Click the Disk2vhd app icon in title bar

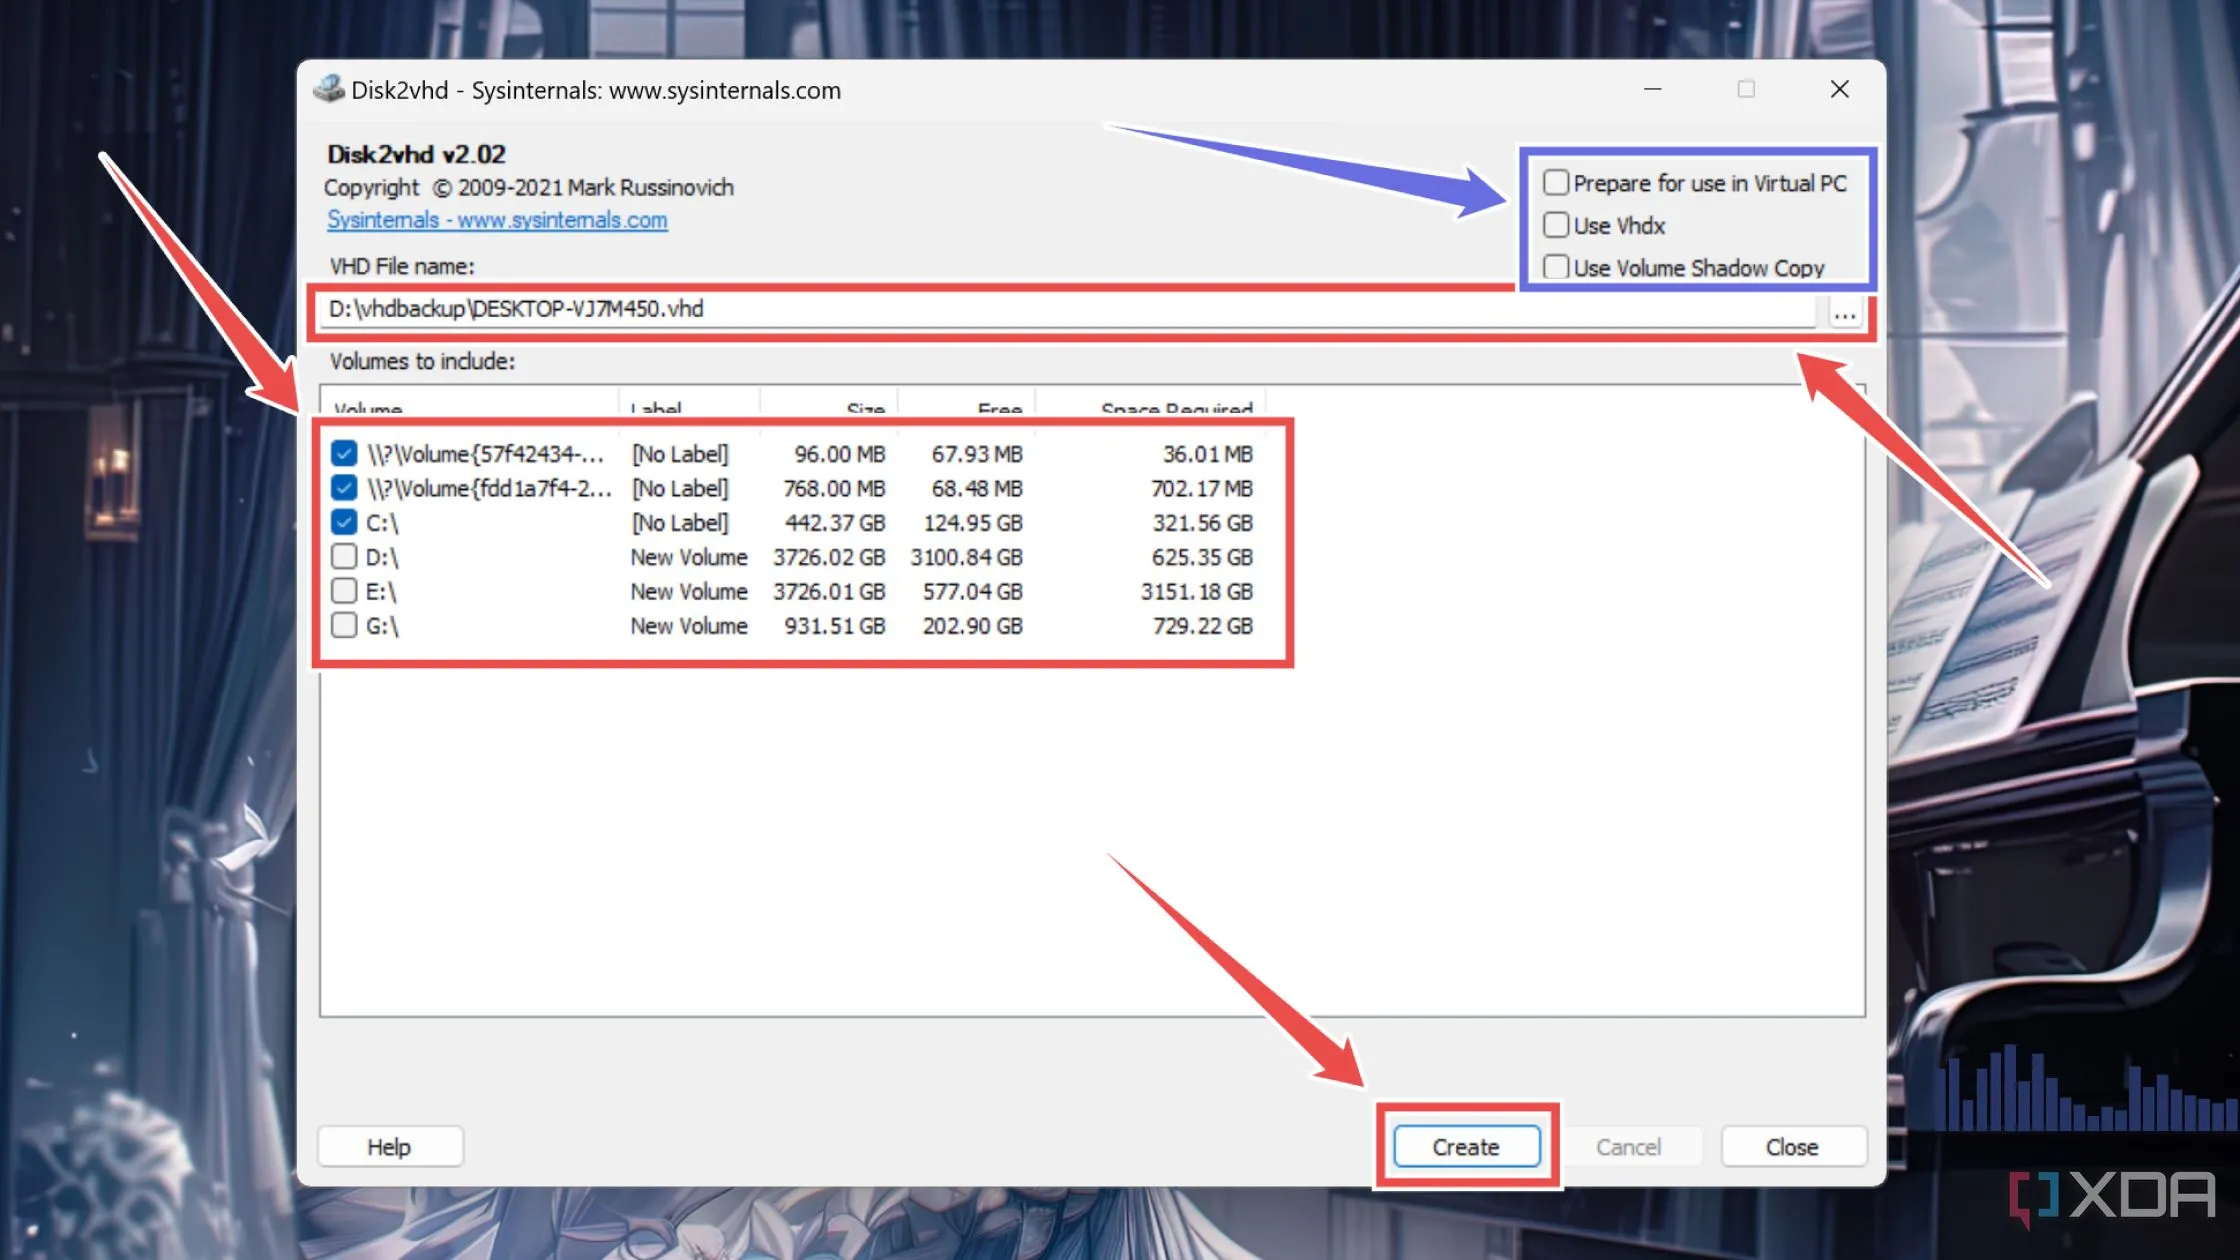pyautogui.click(x=328, y=89)
